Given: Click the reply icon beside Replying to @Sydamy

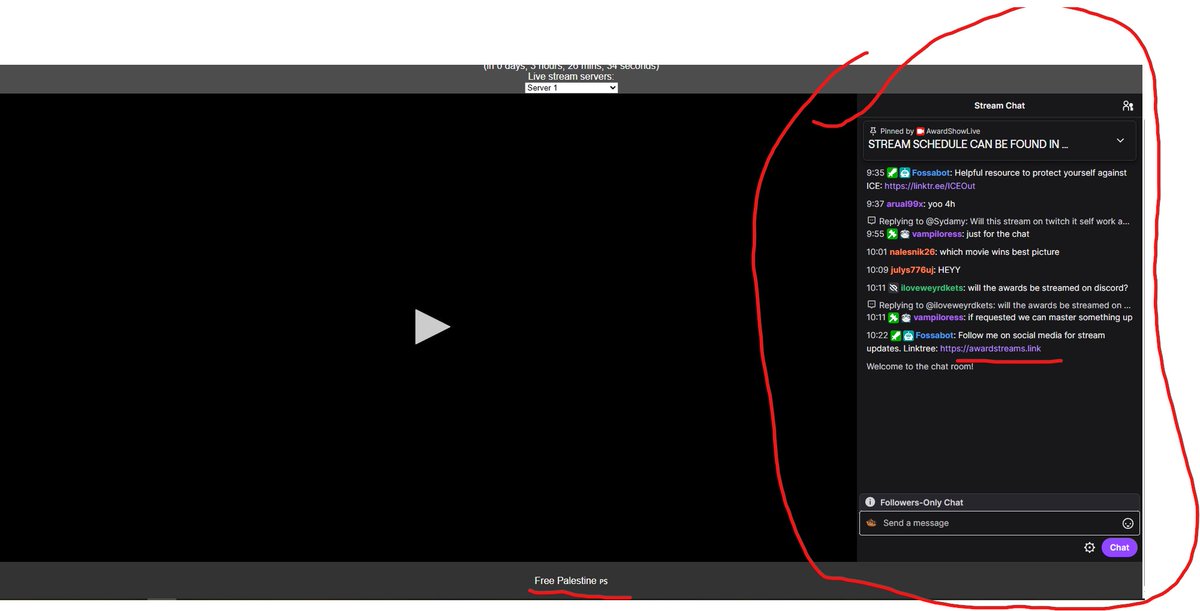Looking at the screenshot, I should [872, 221].
